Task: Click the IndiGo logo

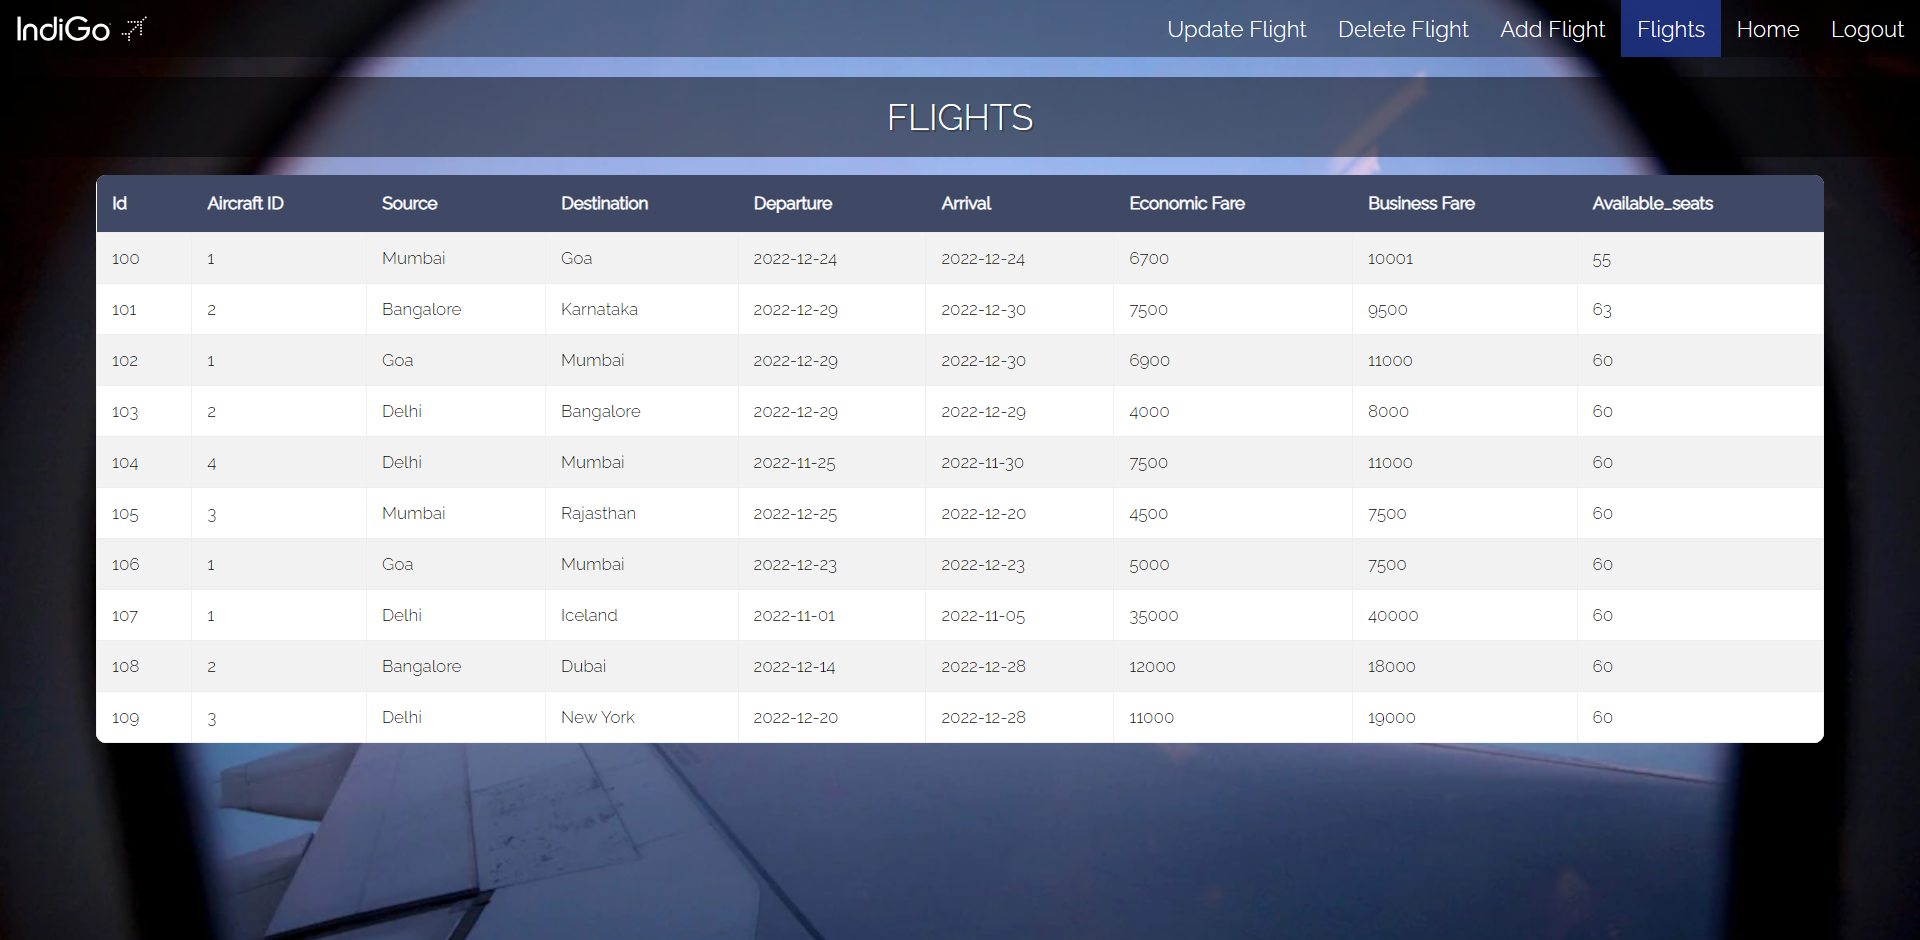Action: click(x=62, y=29)
